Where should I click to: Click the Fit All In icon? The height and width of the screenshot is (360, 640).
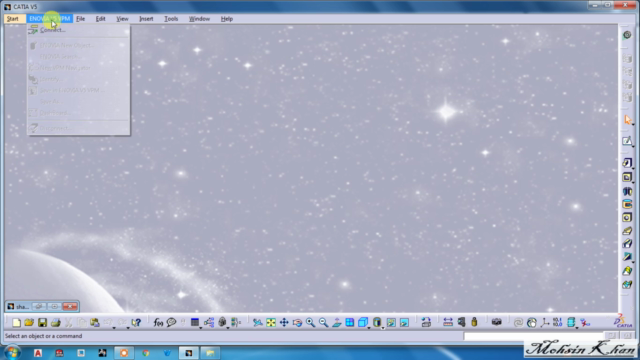(271, 322)
